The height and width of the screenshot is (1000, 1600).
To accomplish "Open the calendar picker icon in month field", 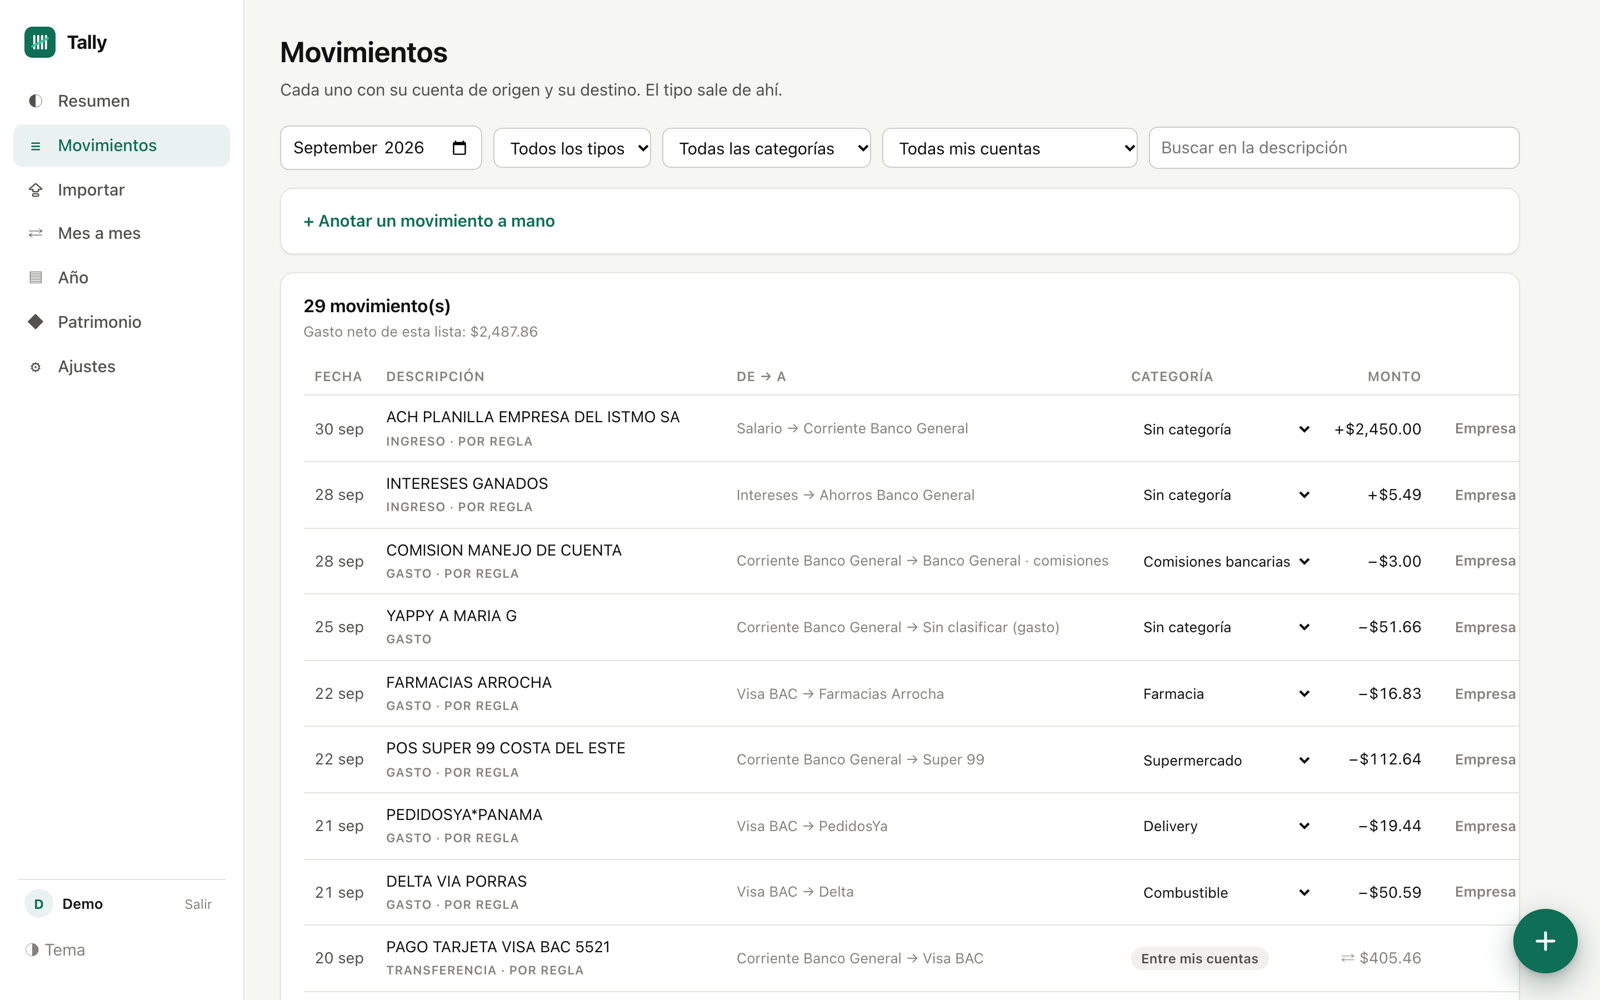I will pyautogui.click(x=459, y=148).
